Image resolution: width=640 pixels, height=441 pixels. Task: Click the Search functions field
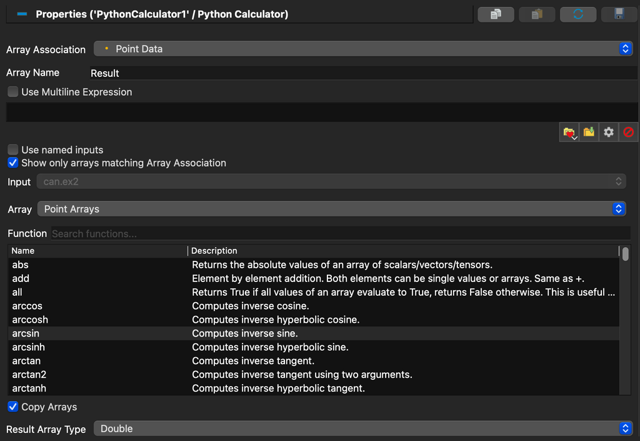[341, 234]
